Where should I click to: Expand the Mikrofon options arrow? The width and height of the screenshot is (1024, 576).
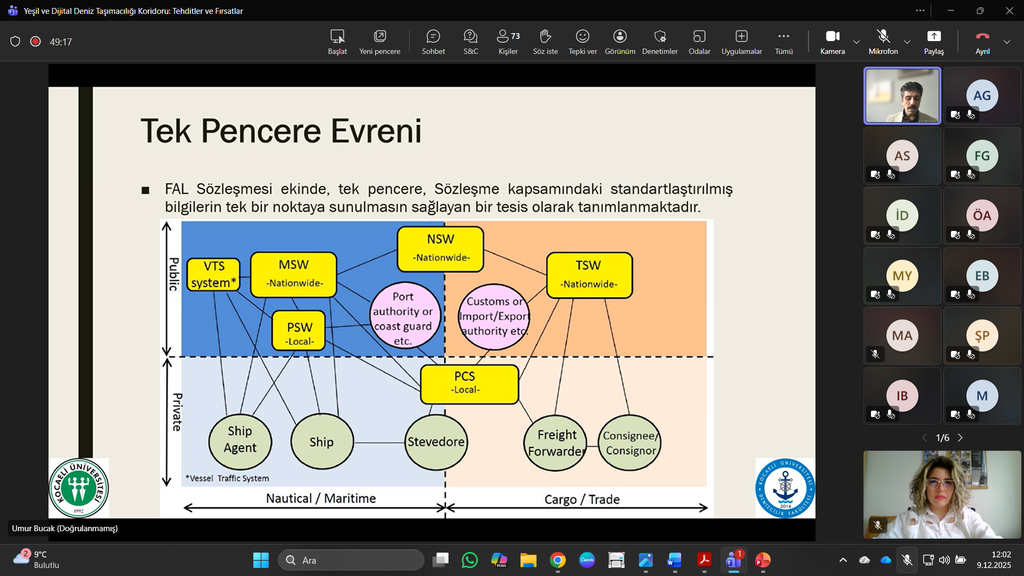(907, 42)
